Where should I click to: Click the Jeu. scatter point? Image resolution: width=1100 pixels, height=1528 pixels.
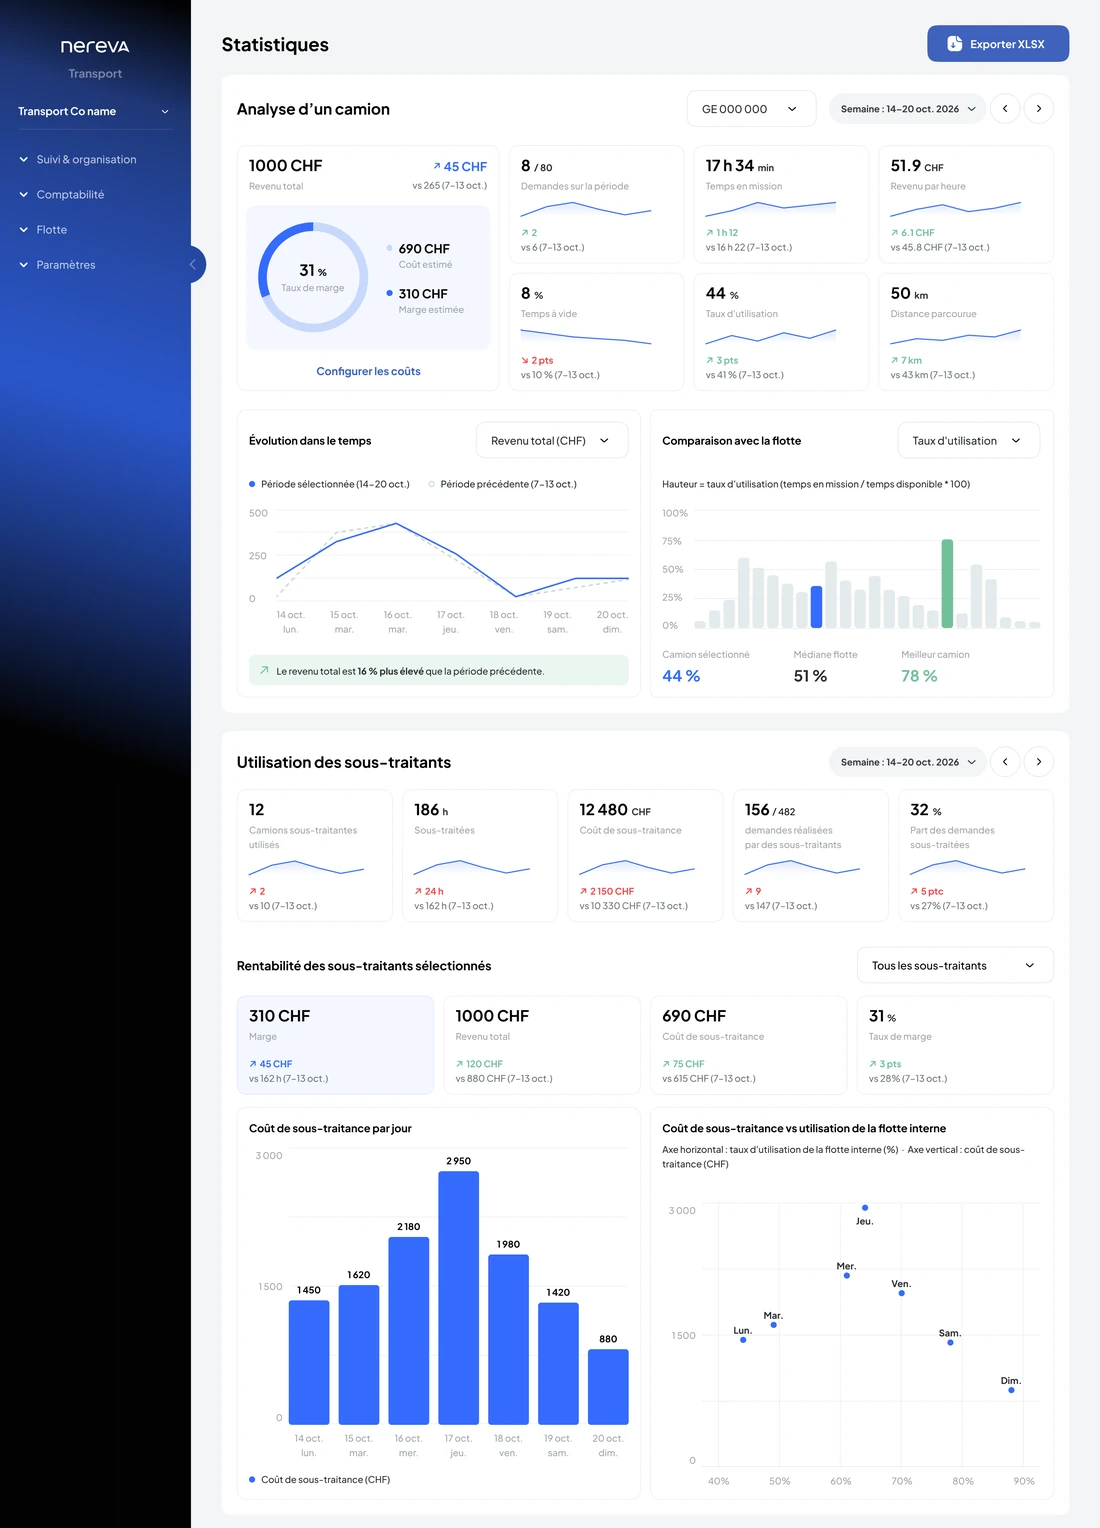point(865,1208)
